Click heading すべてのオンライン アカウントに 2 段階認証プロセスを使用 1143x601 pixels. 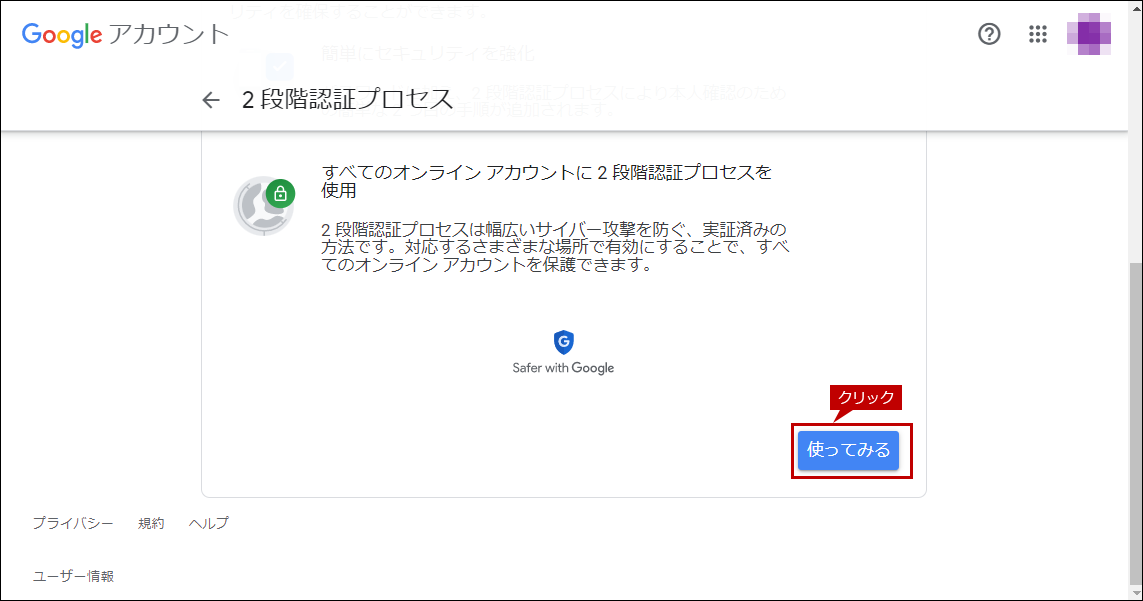coord(547,181)
